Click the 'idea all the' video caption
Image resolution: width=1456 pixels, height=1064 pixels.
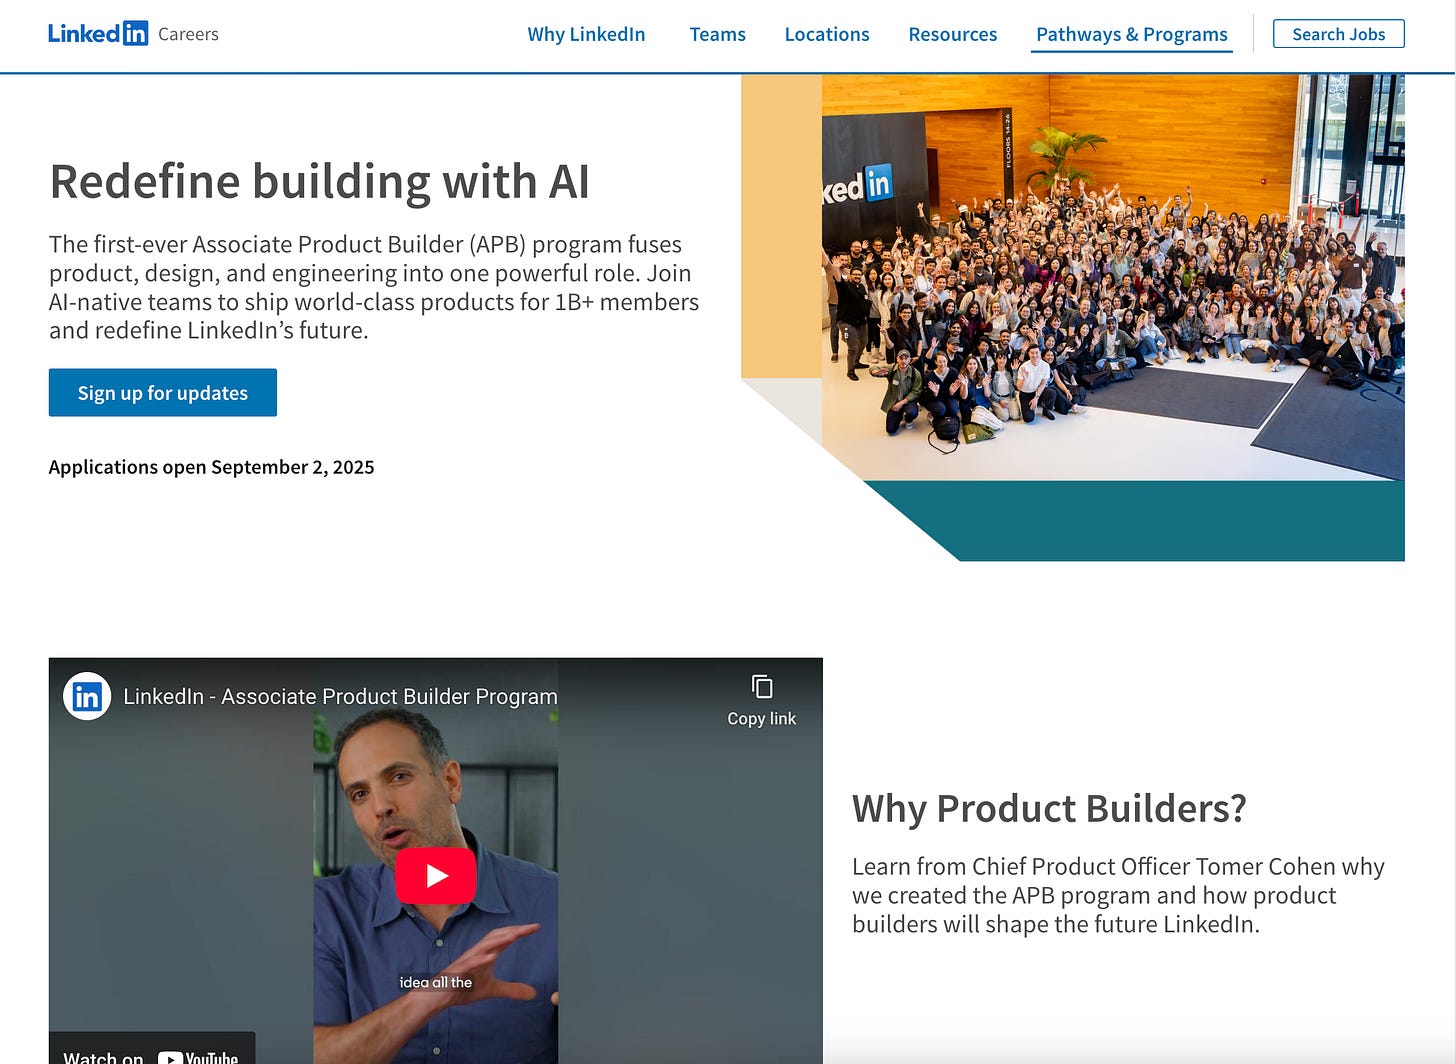click(x=435, y=982)
